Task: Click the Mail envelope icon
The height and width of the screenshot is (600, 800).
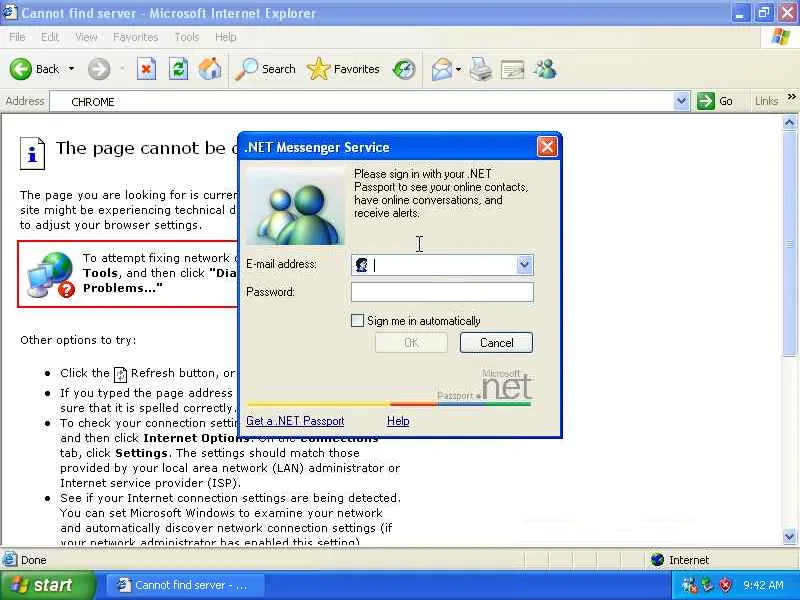Action: tap(441, 69)
